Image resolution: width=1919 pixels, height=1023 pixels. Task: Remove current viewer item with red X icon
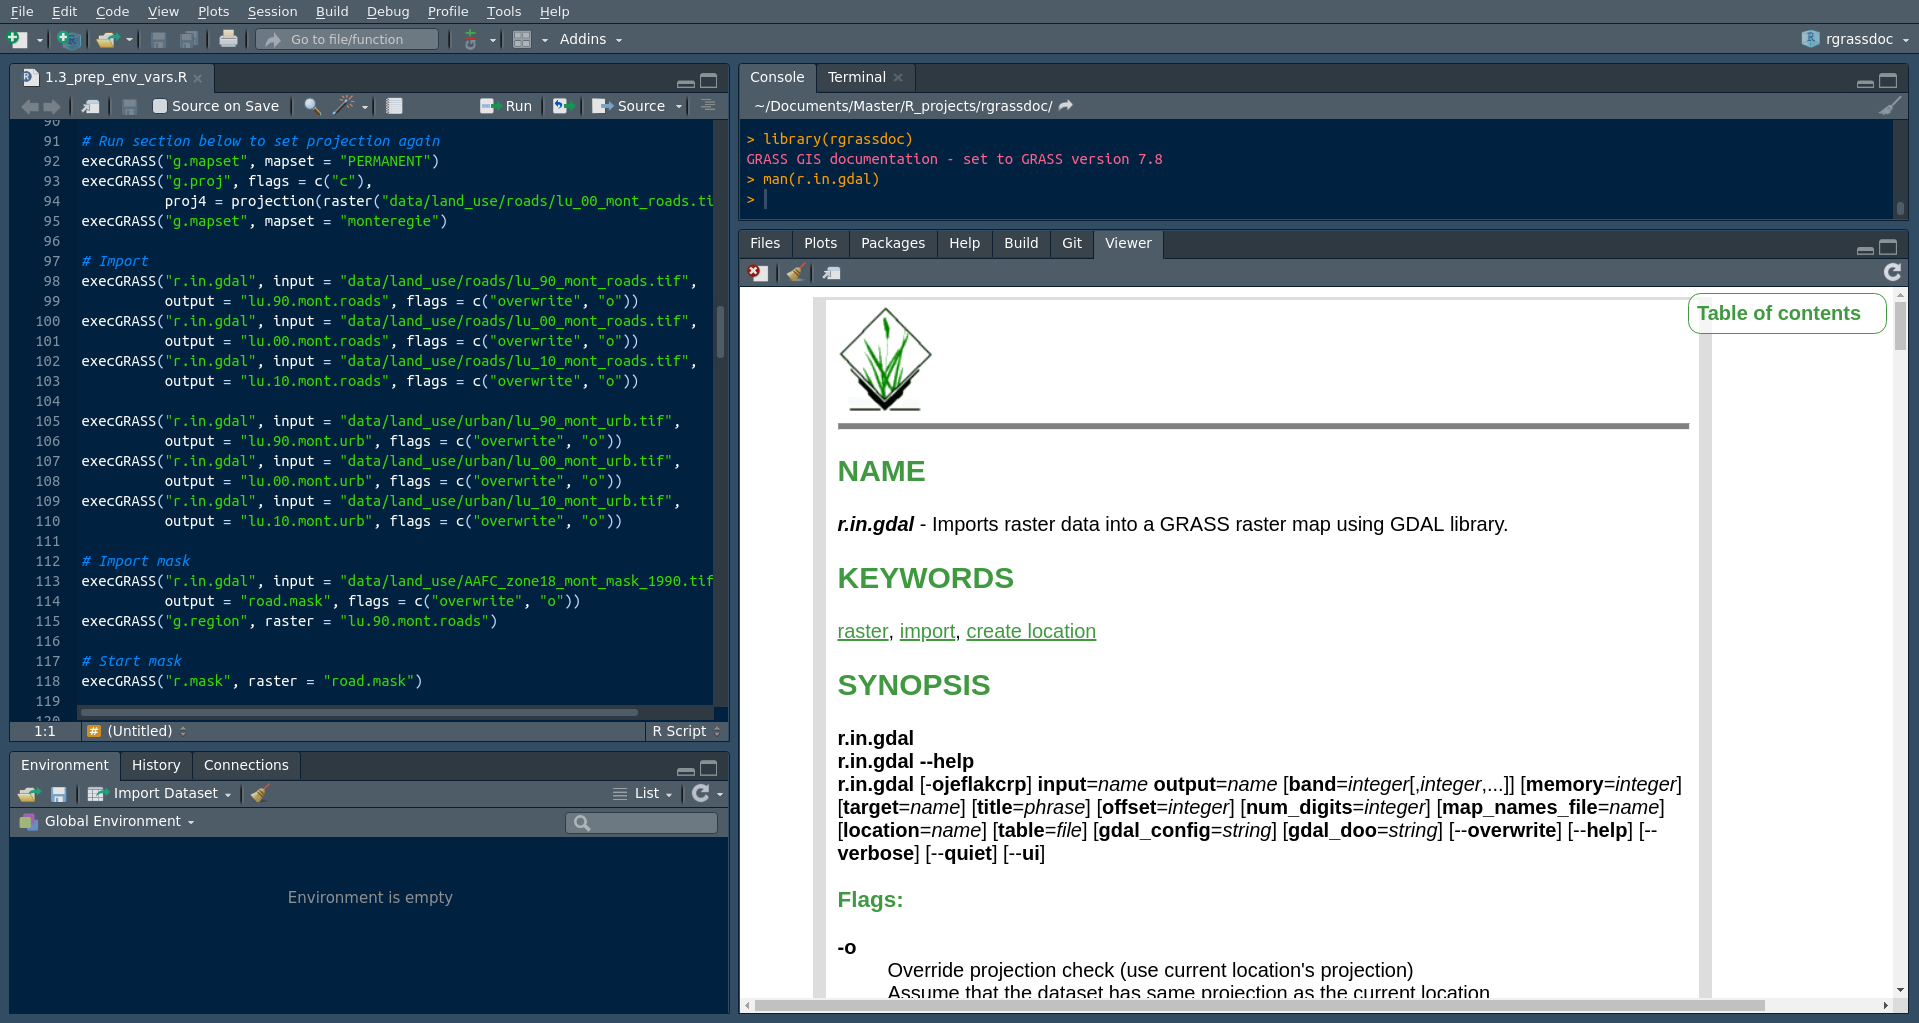(x=758, y=273)
